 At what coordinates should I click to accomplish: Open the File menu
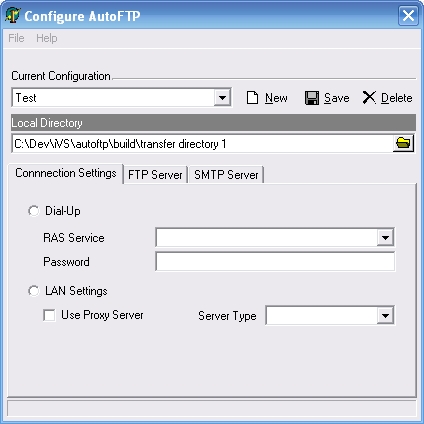click(x=16, y=38)
